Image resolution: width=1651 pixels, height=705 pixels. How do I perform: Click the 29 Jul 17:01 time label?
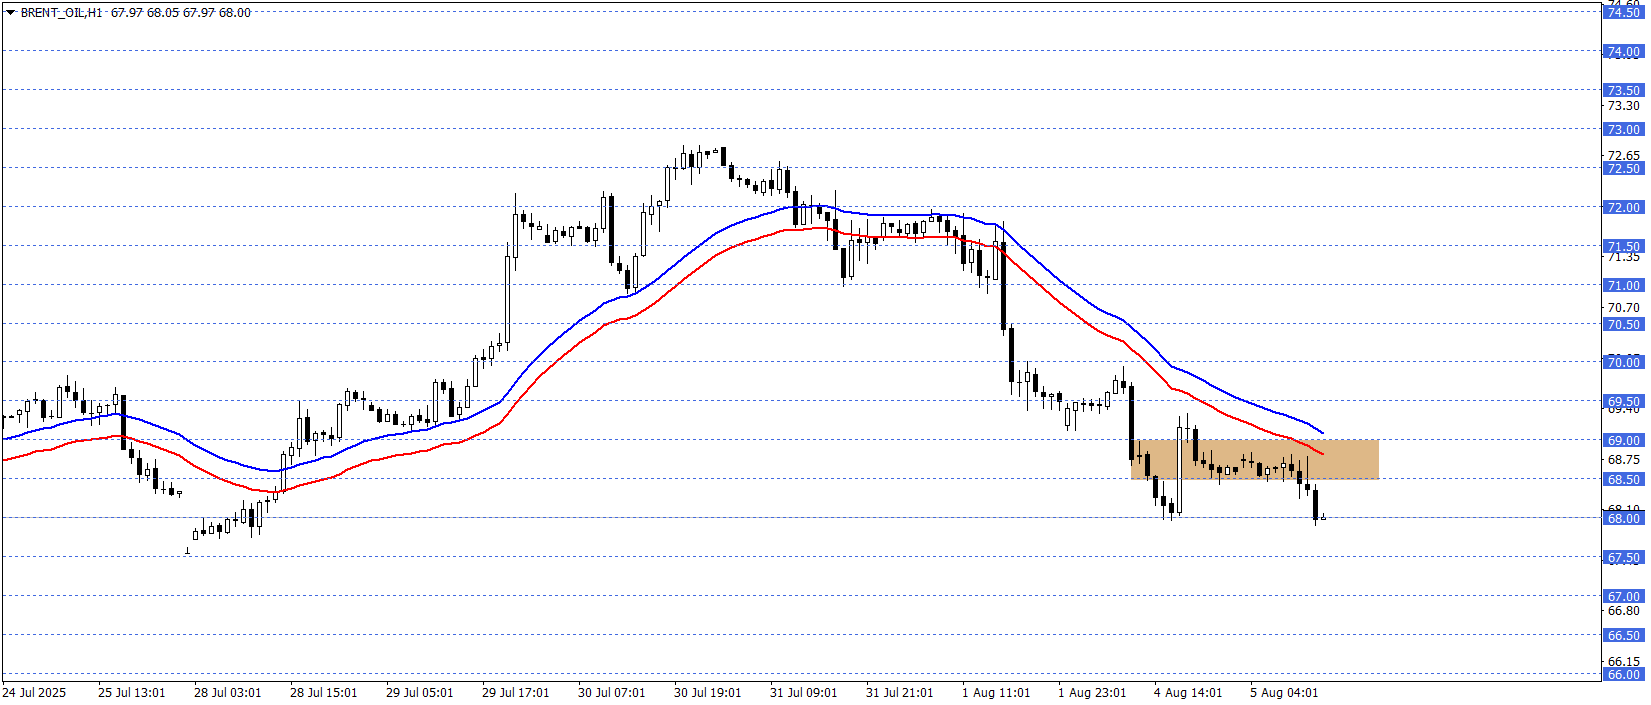[x=516, y=692]
